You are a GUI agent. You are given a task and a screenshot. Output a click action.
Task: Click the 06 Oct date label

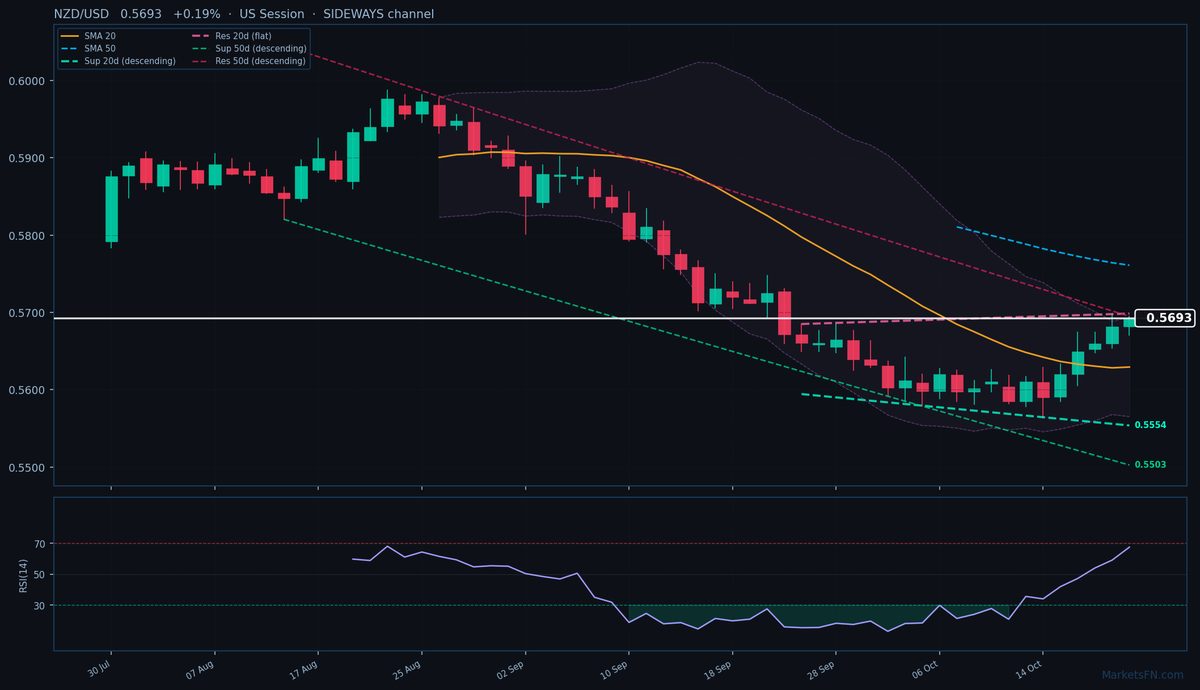pos(927,668)
